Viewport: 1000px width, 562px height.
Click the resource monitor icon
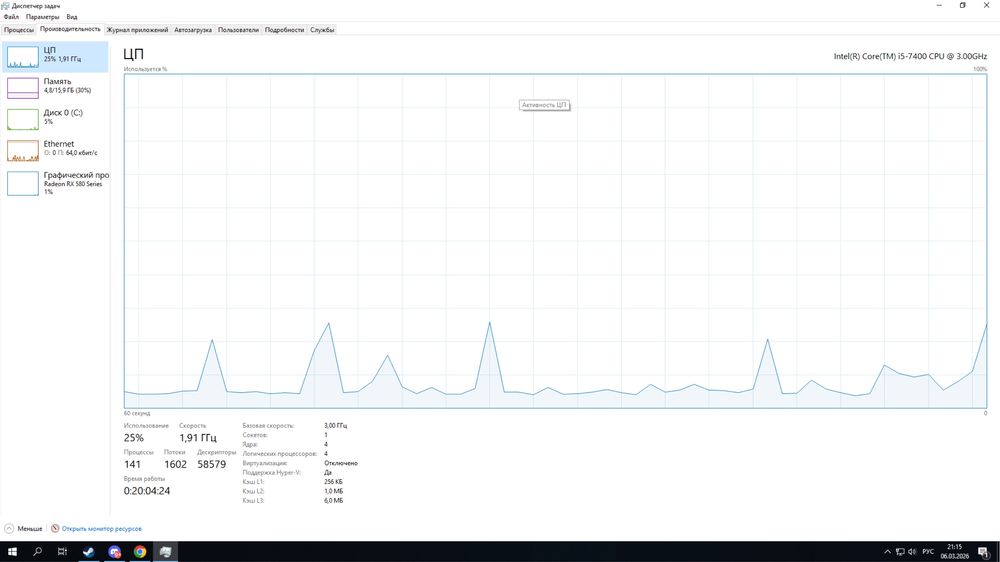55,528
